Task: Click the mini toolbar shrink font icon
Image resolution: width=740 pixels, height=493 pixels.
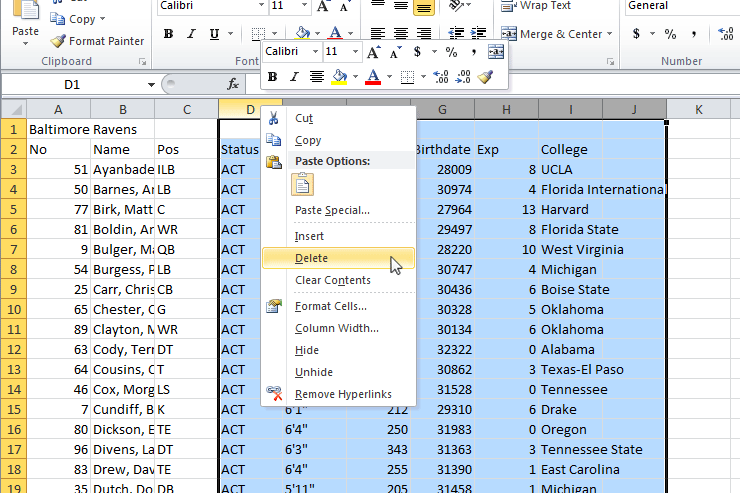Action: pyautogui.click(x=395, y=52)
